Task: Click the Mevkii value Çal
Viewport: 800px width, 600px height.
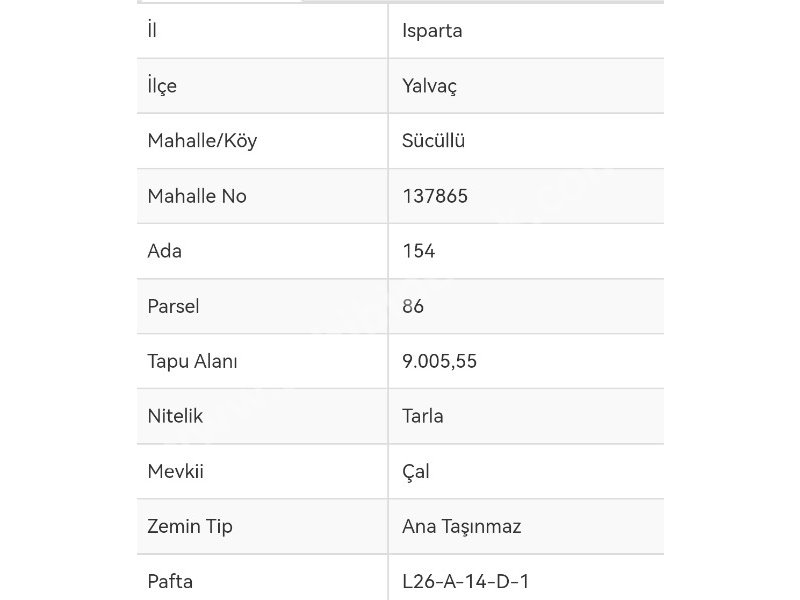Action: (416, 471)
